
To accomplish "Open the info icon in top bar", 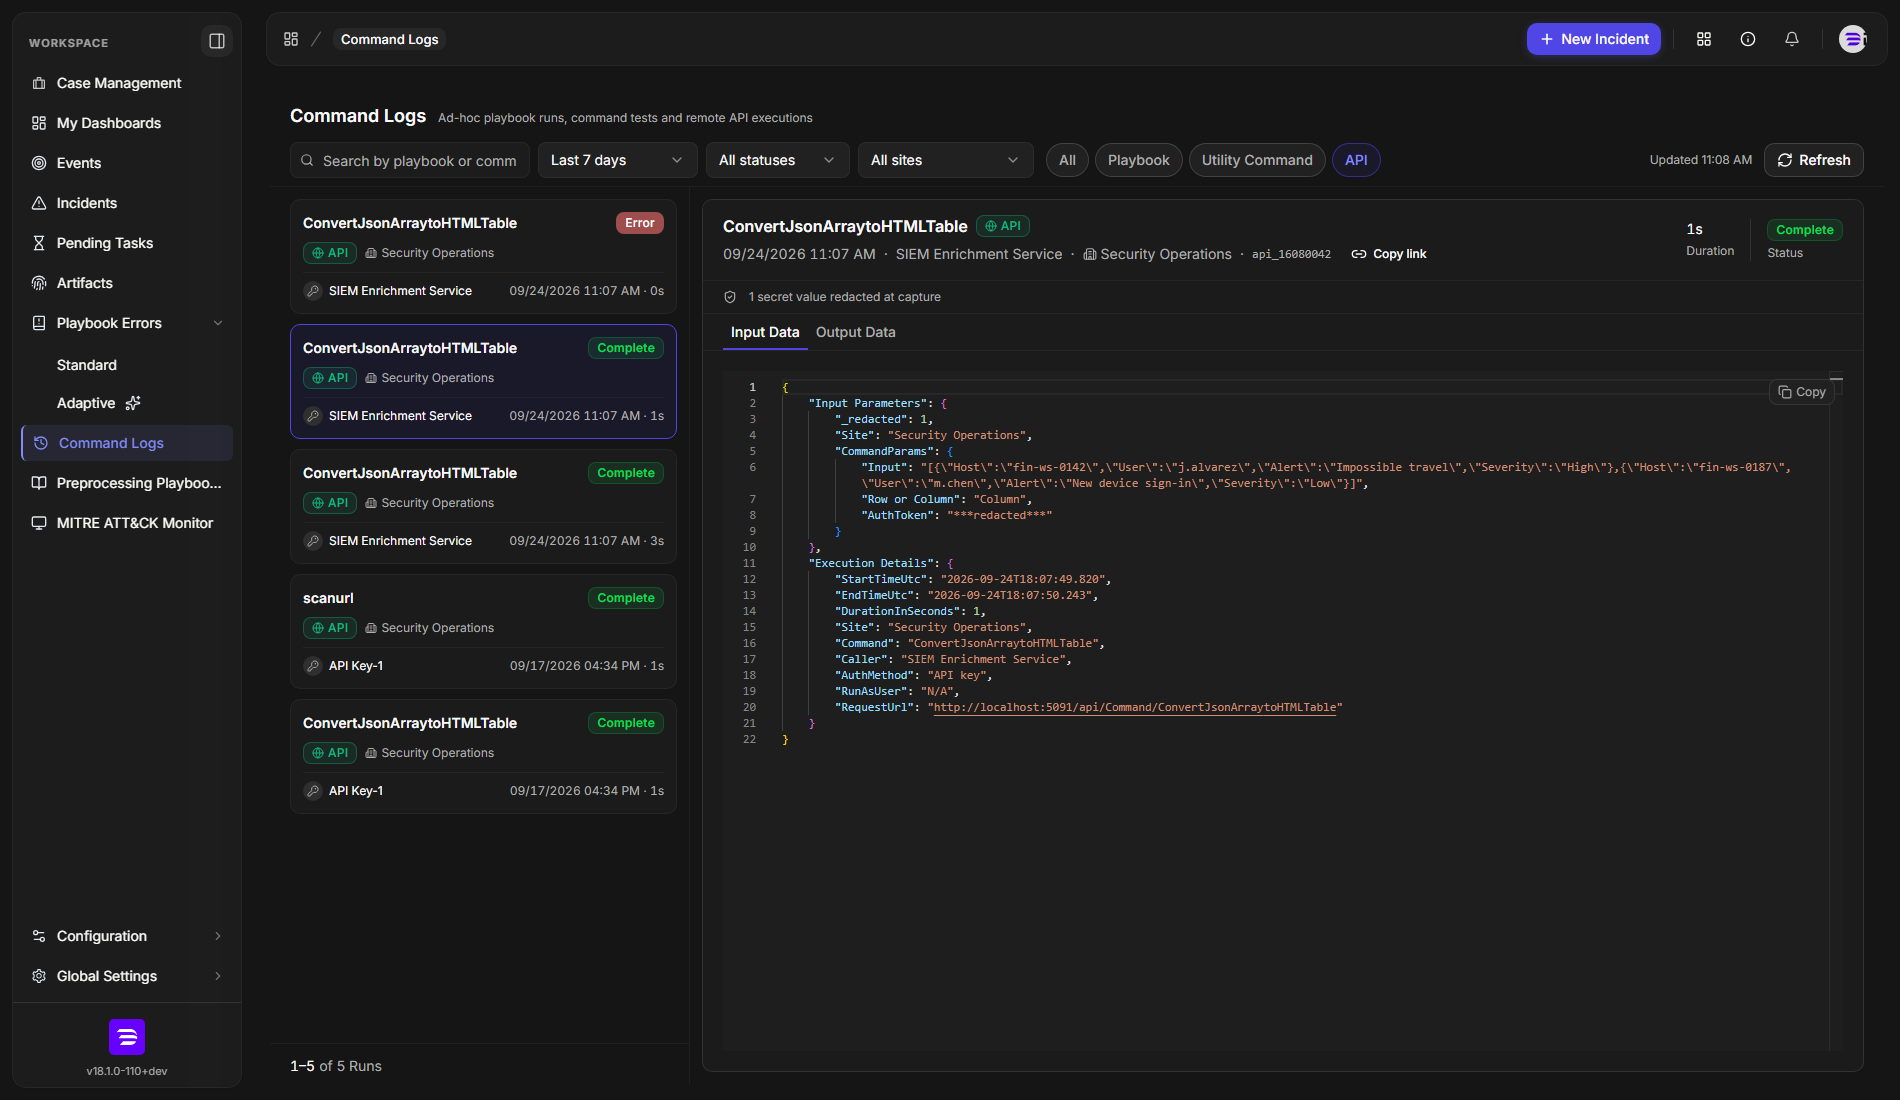I will tap(1748, 39).
